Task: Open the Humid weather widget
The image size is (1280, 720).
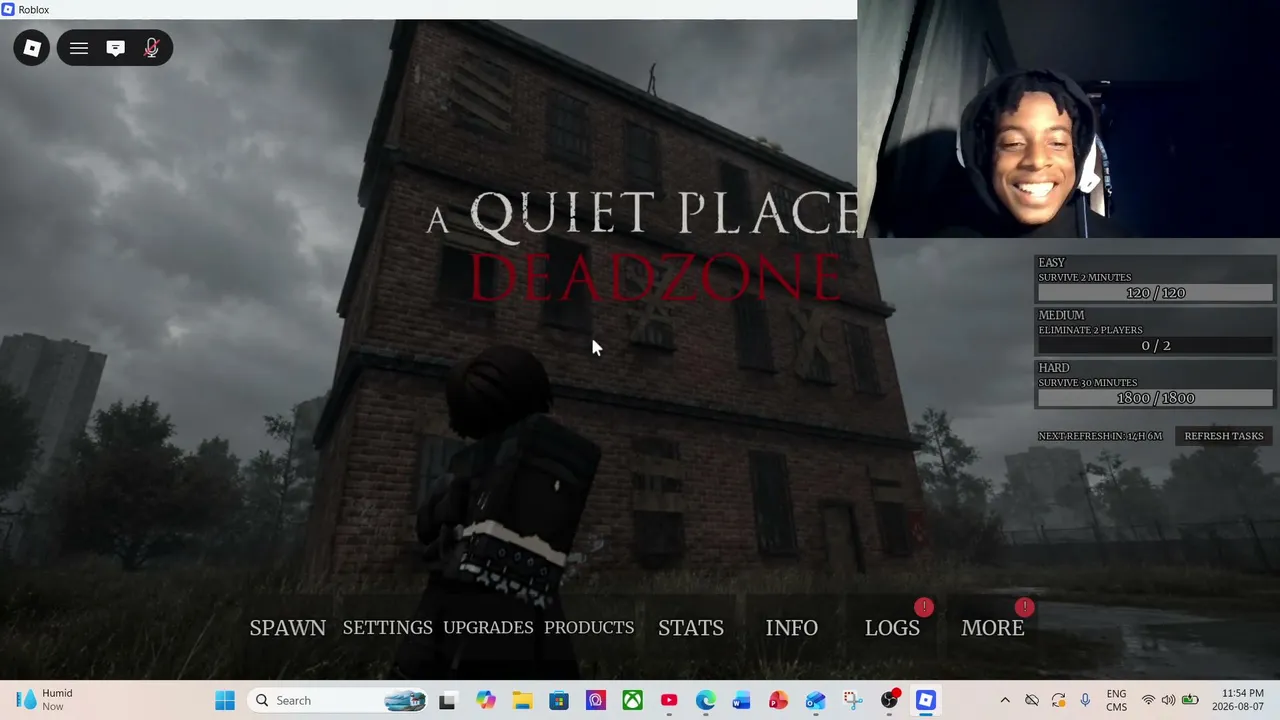Action: (x=44, y=700)
